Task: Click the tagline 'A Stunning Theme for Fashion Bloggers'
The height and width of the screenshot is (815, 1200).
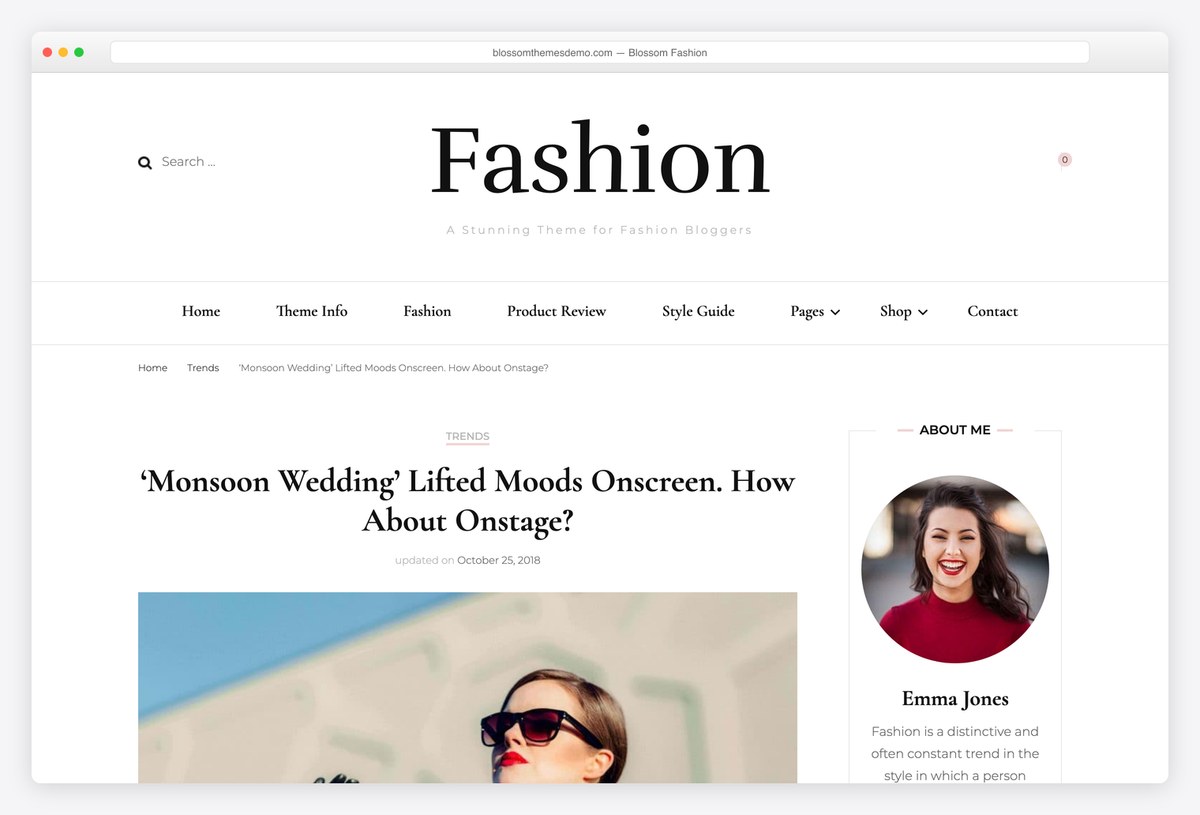Action: point(599,230)
